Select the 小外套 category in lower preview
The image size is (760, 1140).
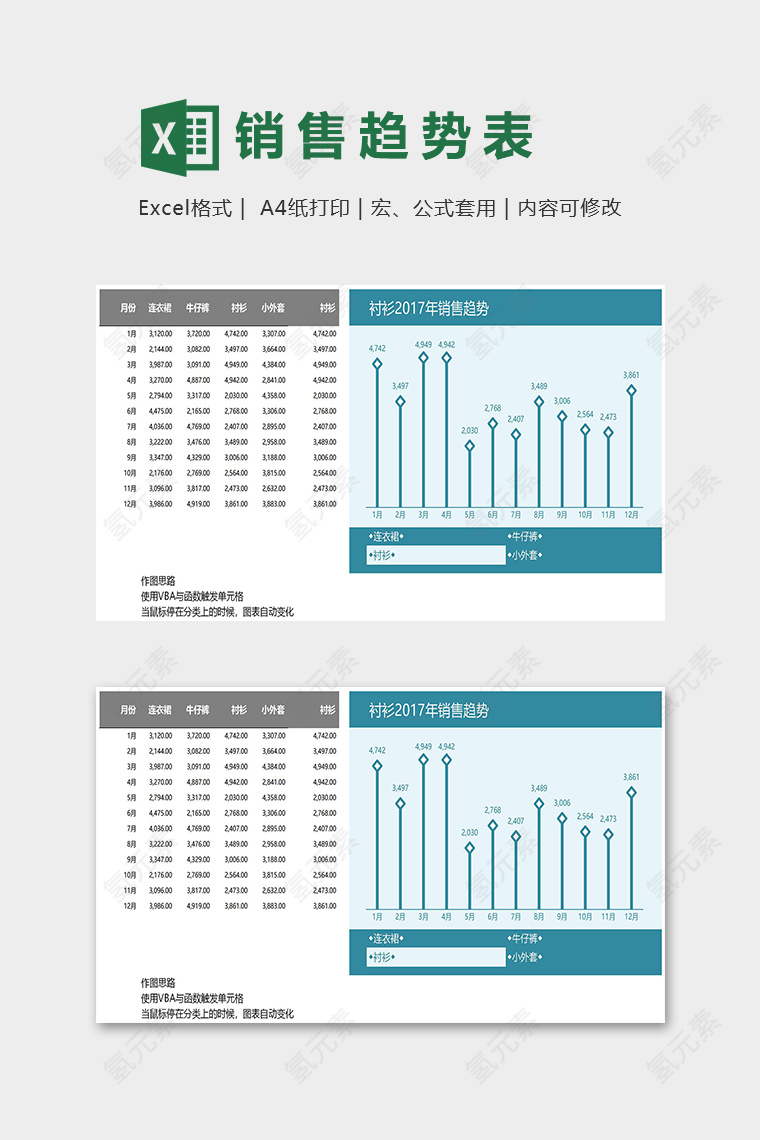point(525,957)
